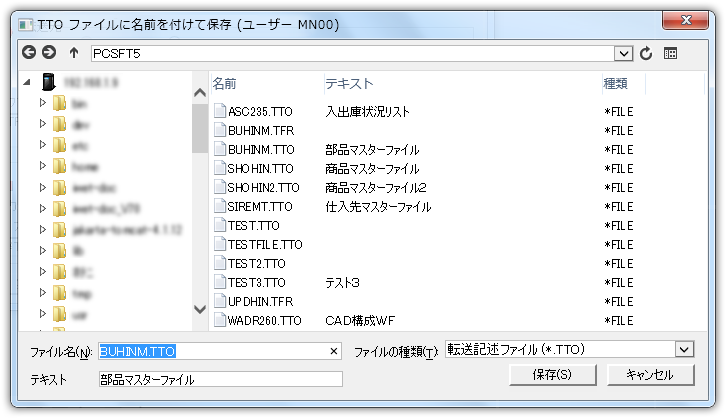Click the Forward navigation arrow
This screenshot has width=726, height=418.
click(x=49, y=52)
